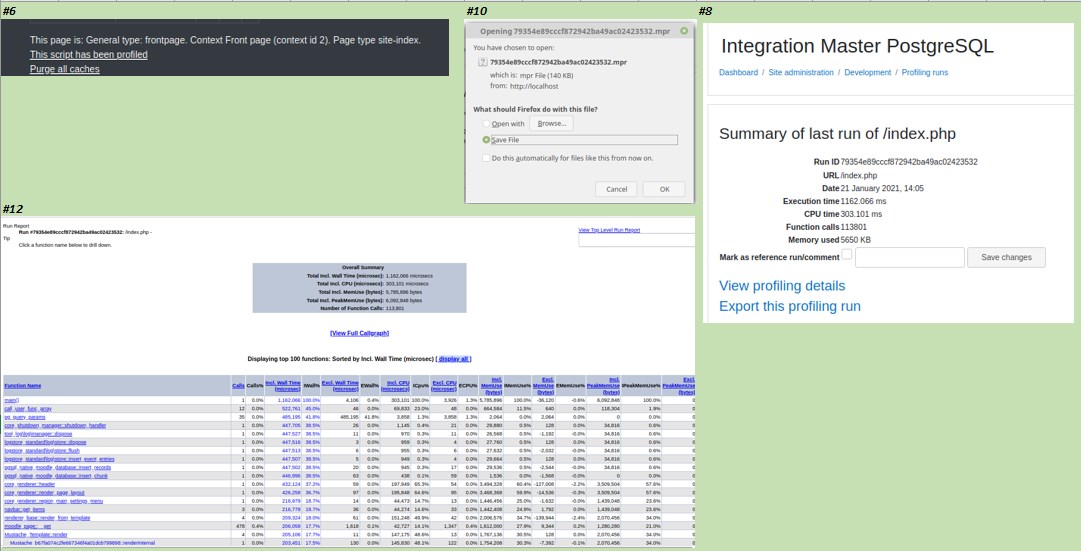
Task: Open renderer_base::render_from_template link
Action: click(47, 517)
